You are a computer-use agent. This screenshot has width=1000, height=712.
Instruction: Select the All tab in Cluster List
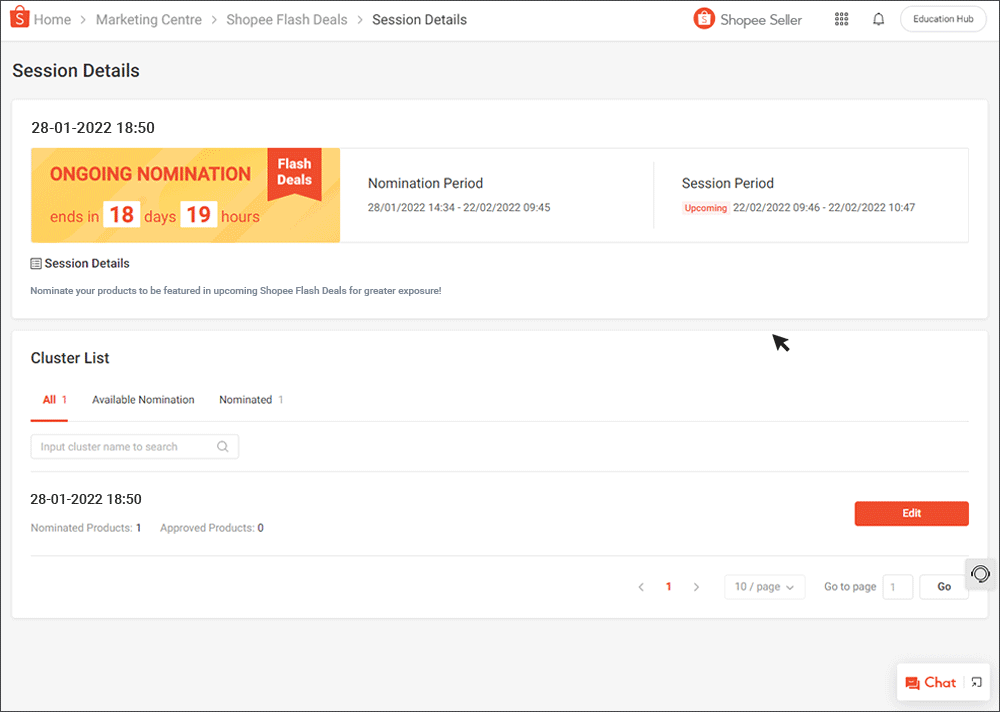point(46,399)
